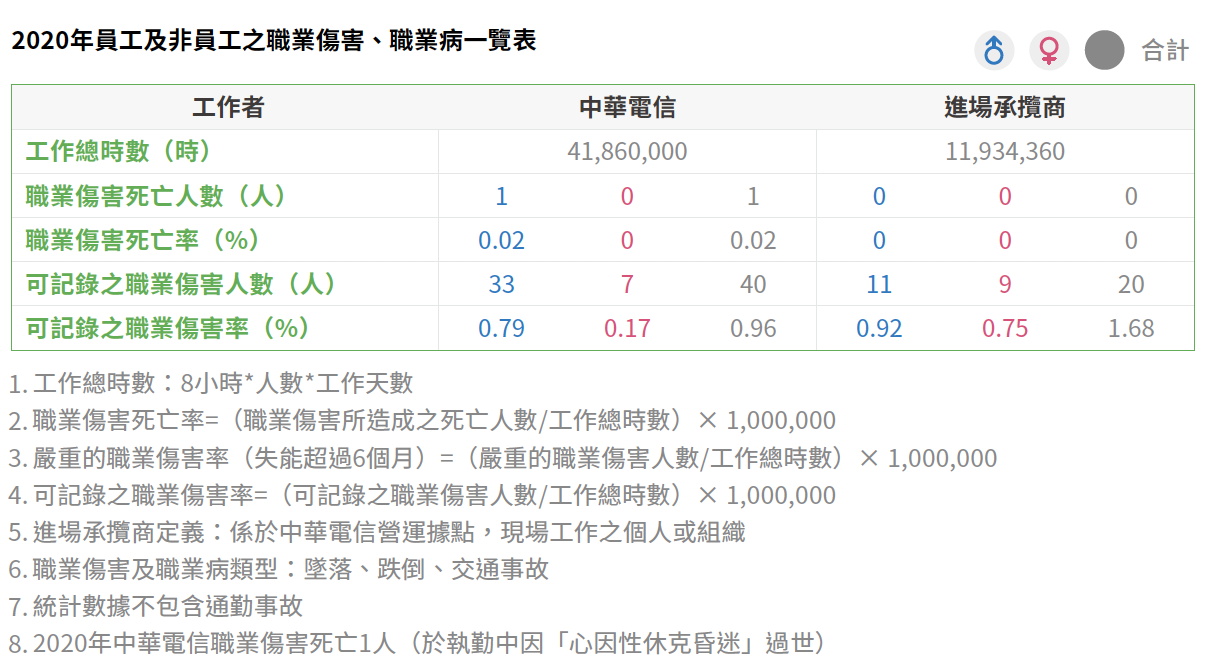The image size is (1226, 662).
Task: Click the gray rate value 1.68
Action: 1131,328
